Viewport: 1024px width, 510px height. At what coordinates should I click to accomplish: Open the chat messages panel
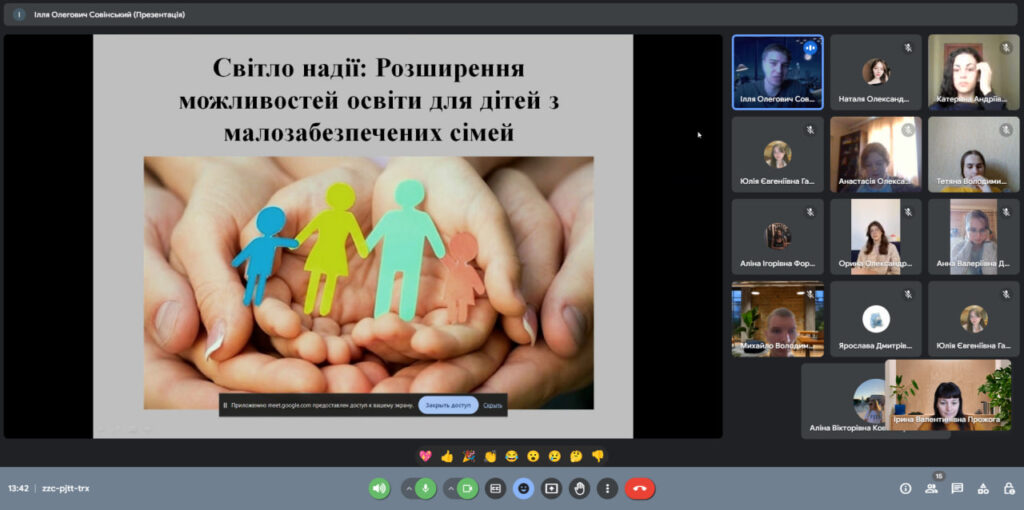coord(957,489)
